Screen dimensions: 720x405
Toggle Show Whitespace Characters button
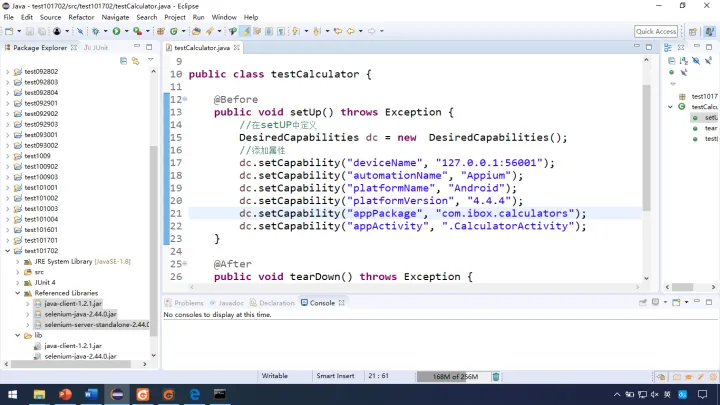281,31
